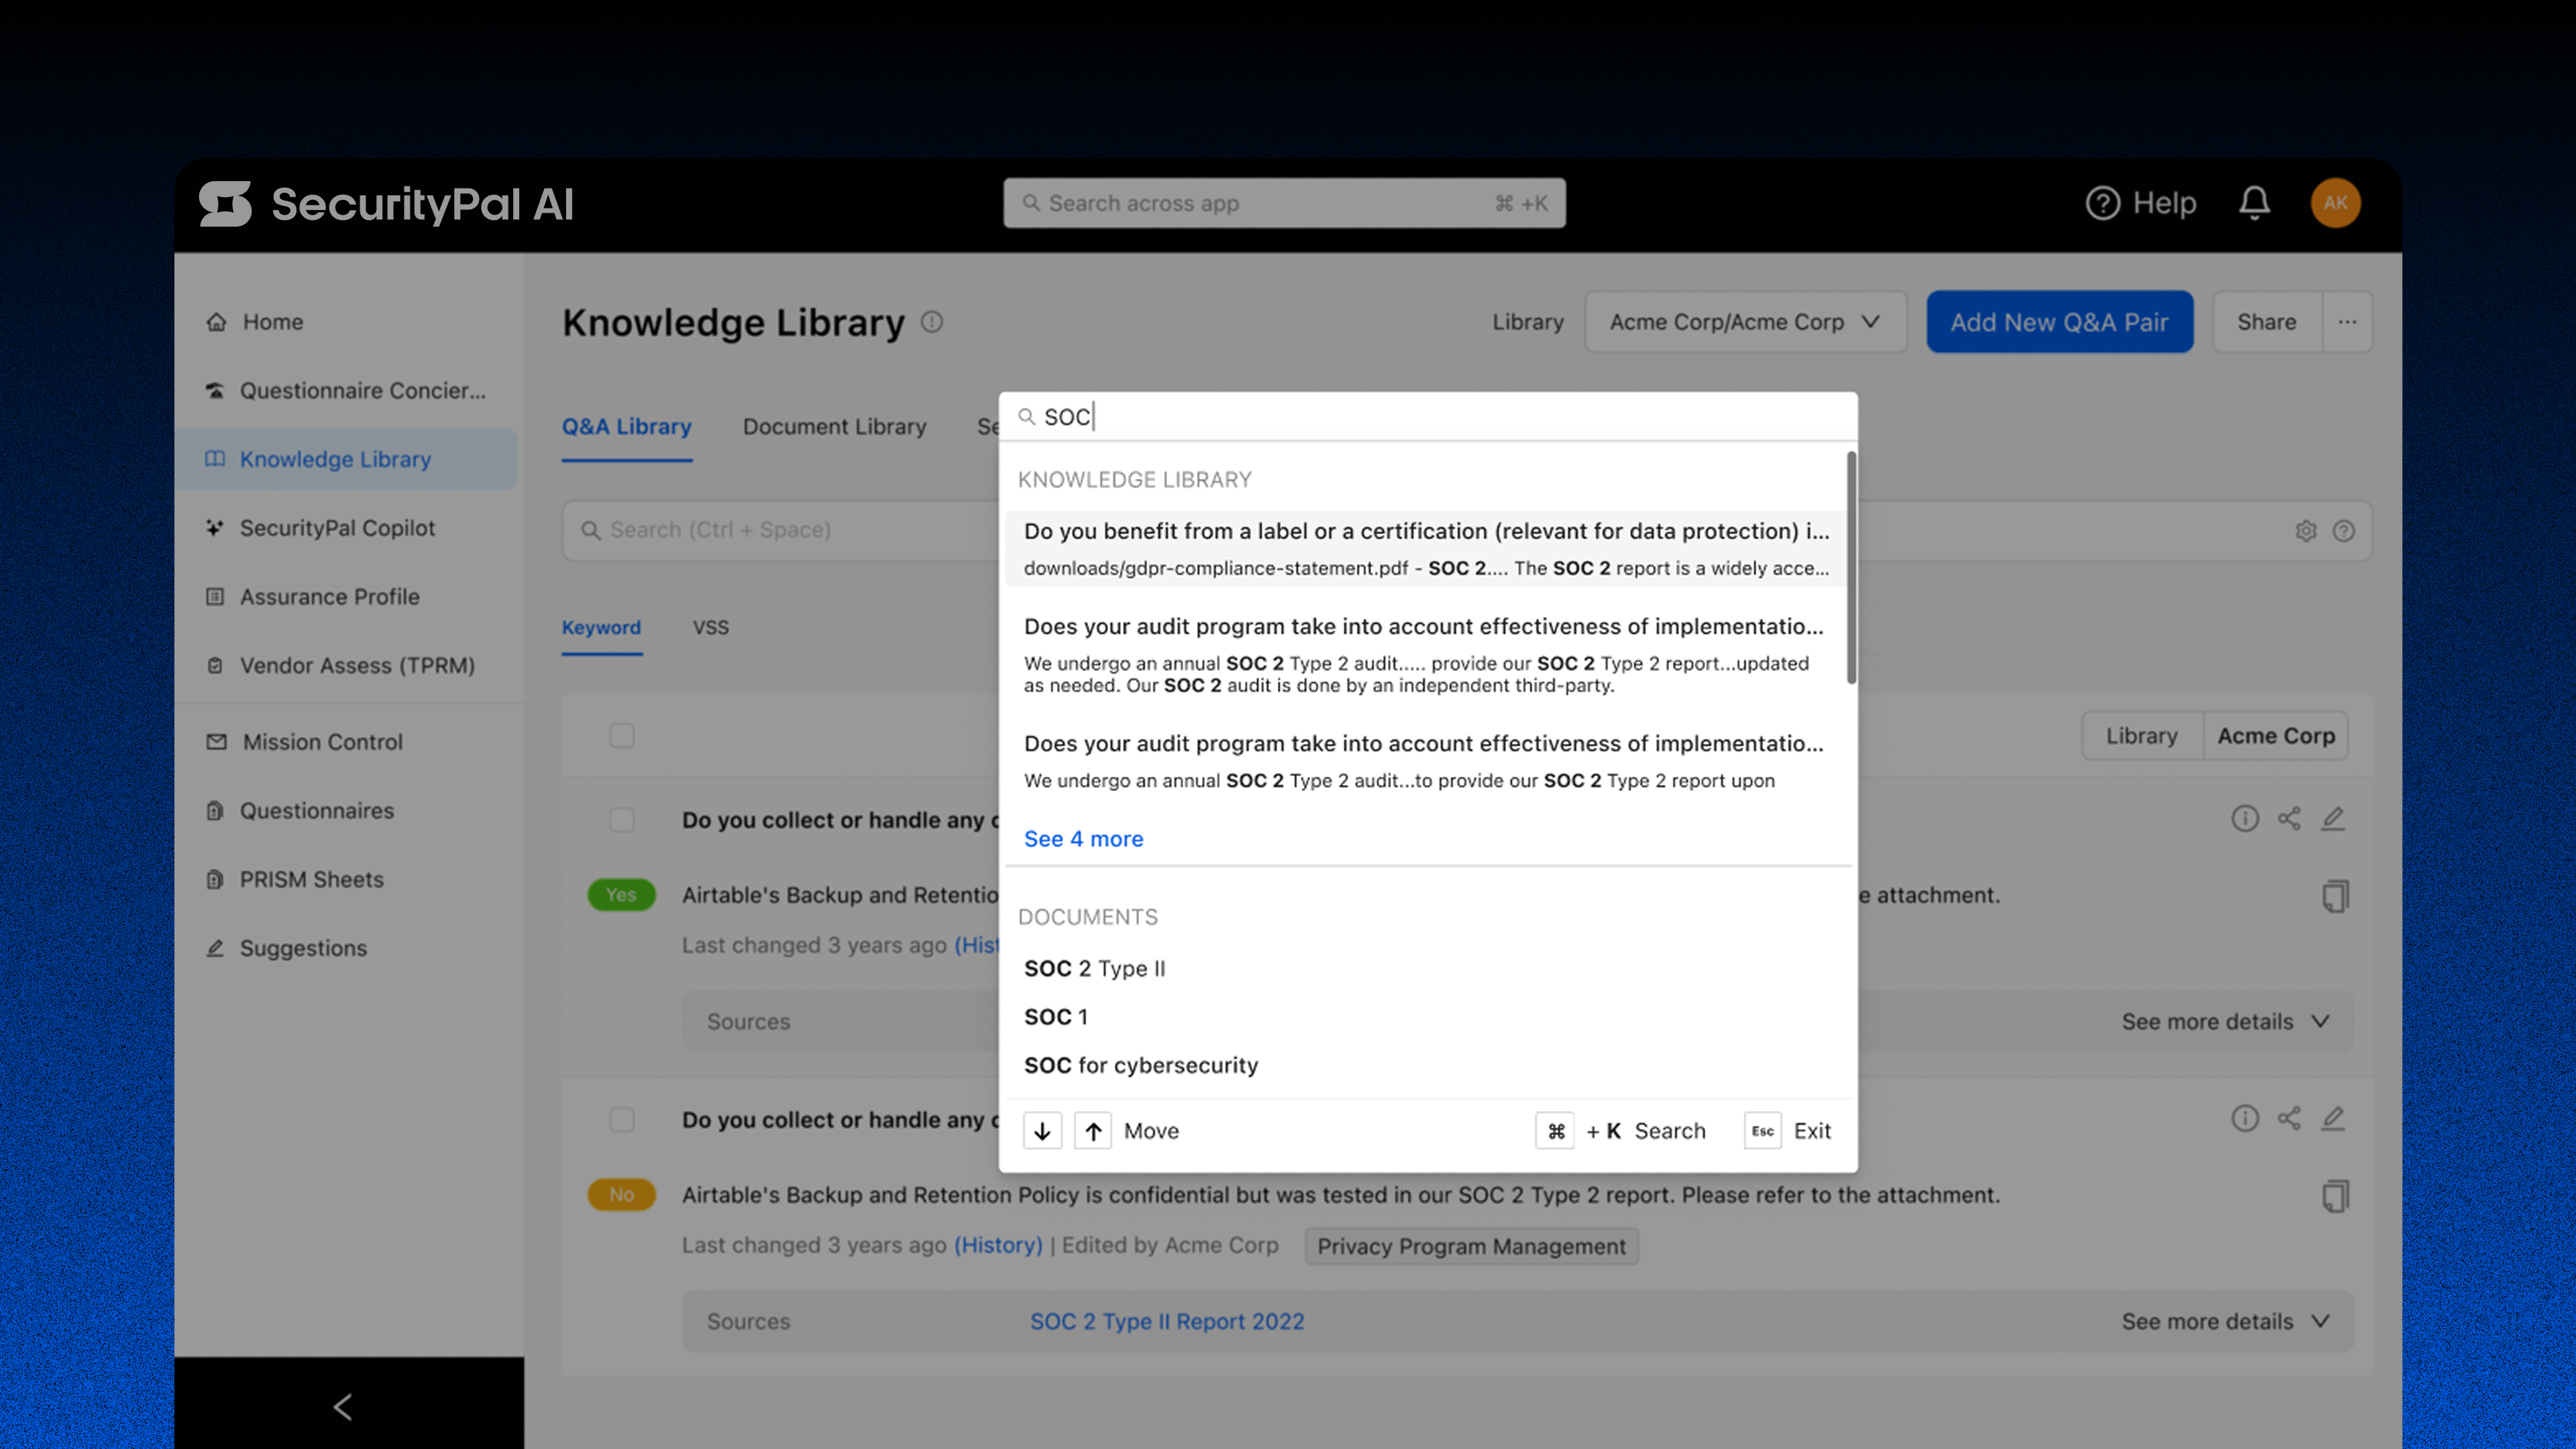2576x1449 pixels.
Task: Select Knowledge Library in sidebar
Action: pyautogui.click(x=346, y=459)
